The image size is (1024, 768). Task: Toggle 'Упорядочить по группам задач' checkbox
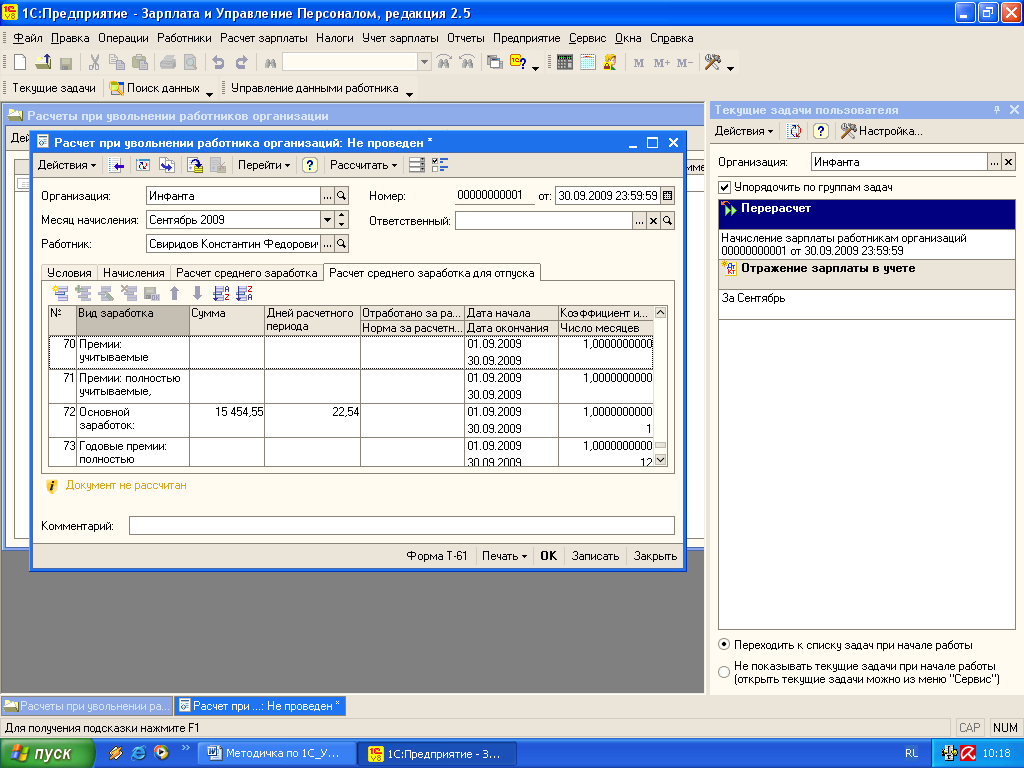pyautogui.click(x=724, y=187)
